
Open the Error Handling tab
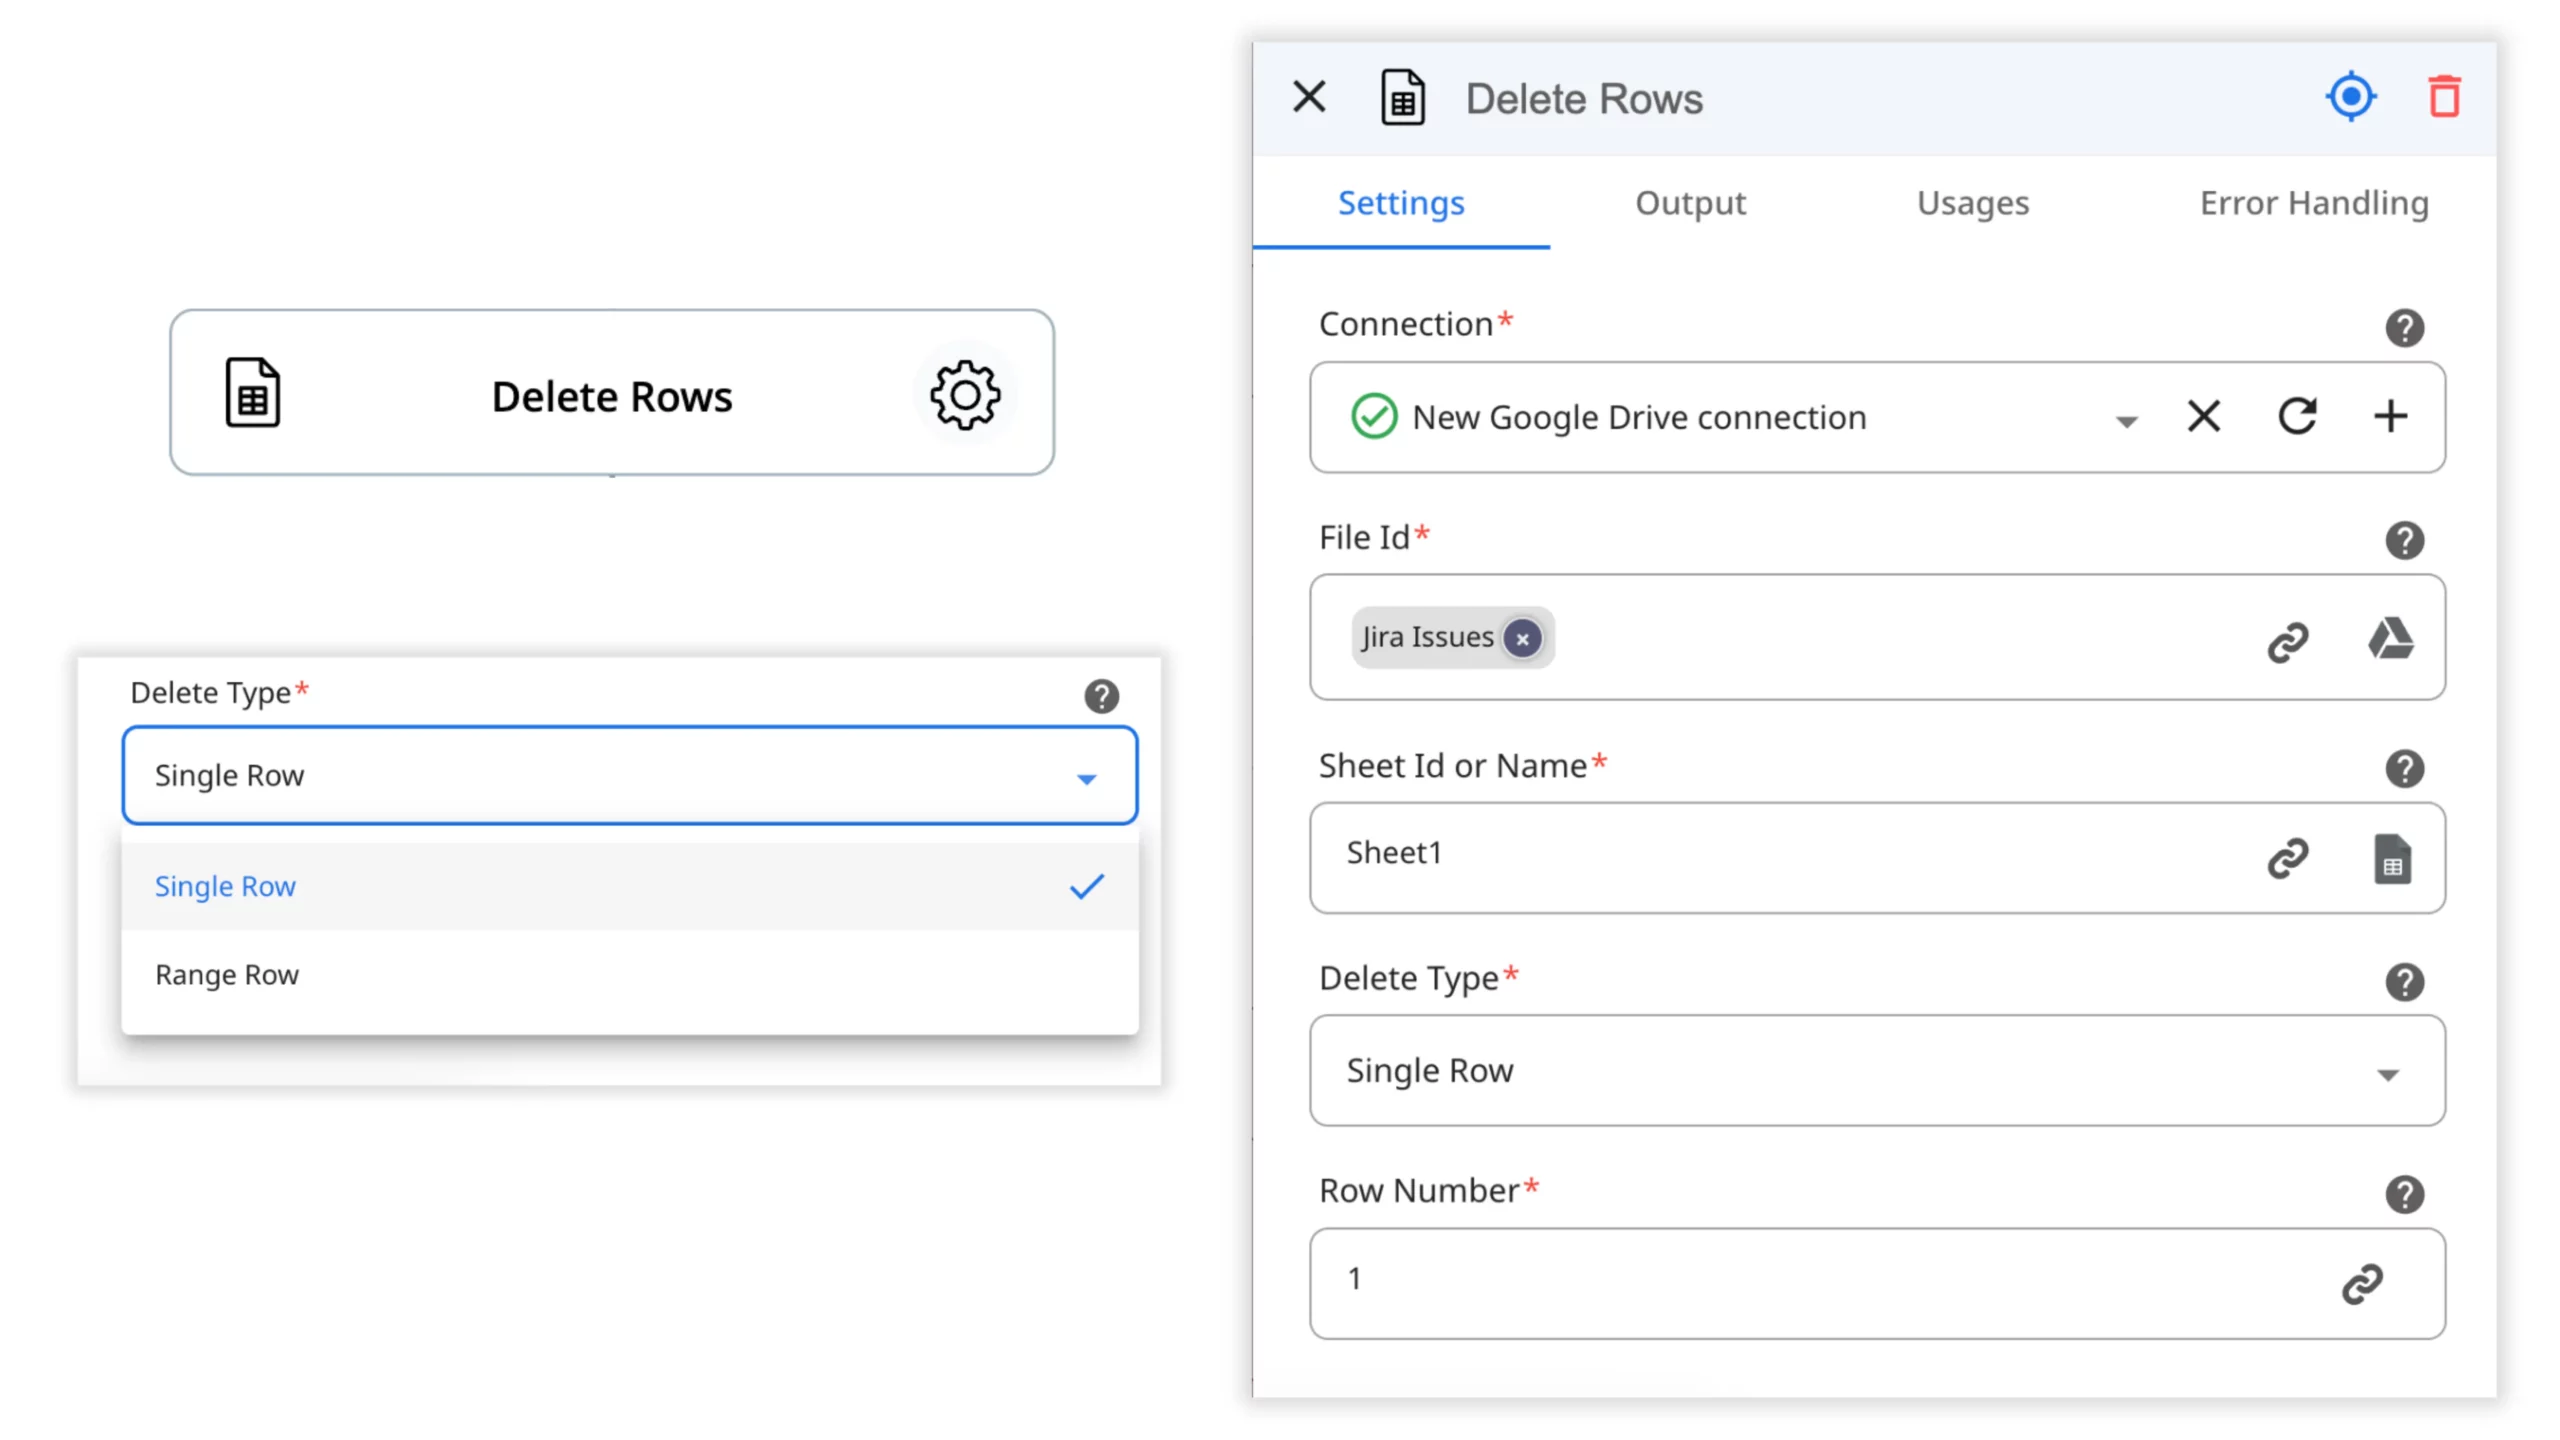point(2313,203)
